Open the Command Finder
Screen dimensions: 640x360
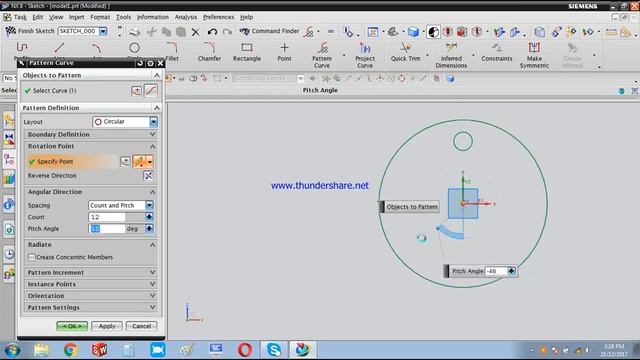click(269, 31)
